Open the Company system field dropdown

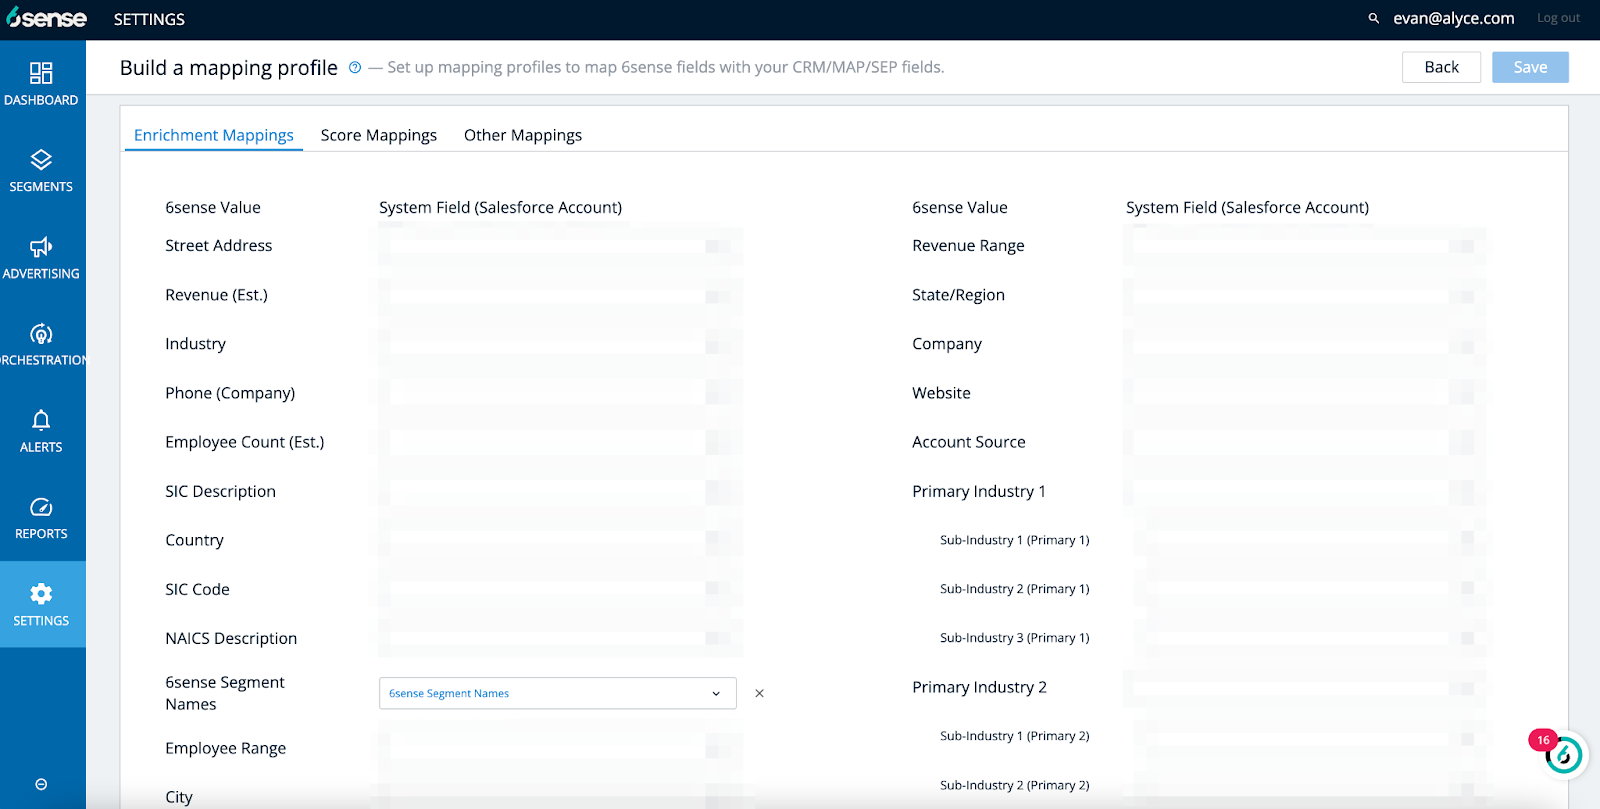(1304, 344)
